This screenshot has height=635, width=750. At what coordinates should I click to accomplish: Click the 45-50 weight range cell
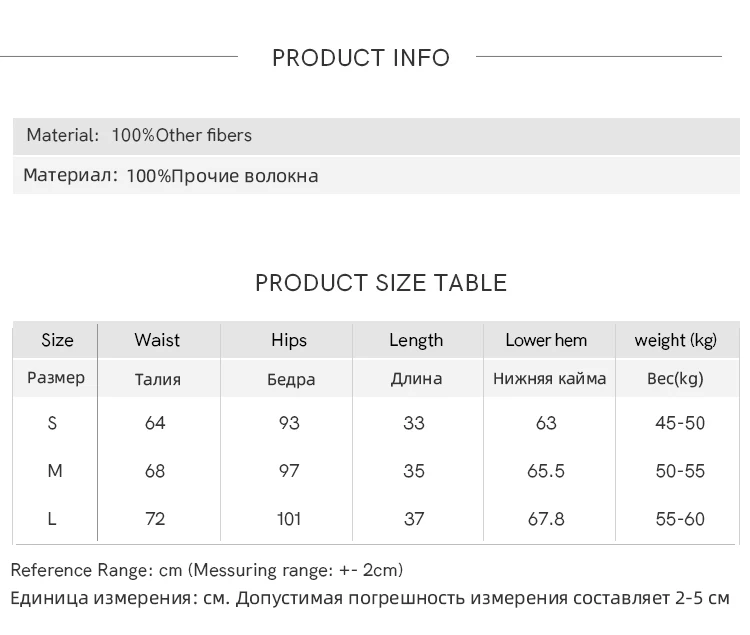point(680,423)
